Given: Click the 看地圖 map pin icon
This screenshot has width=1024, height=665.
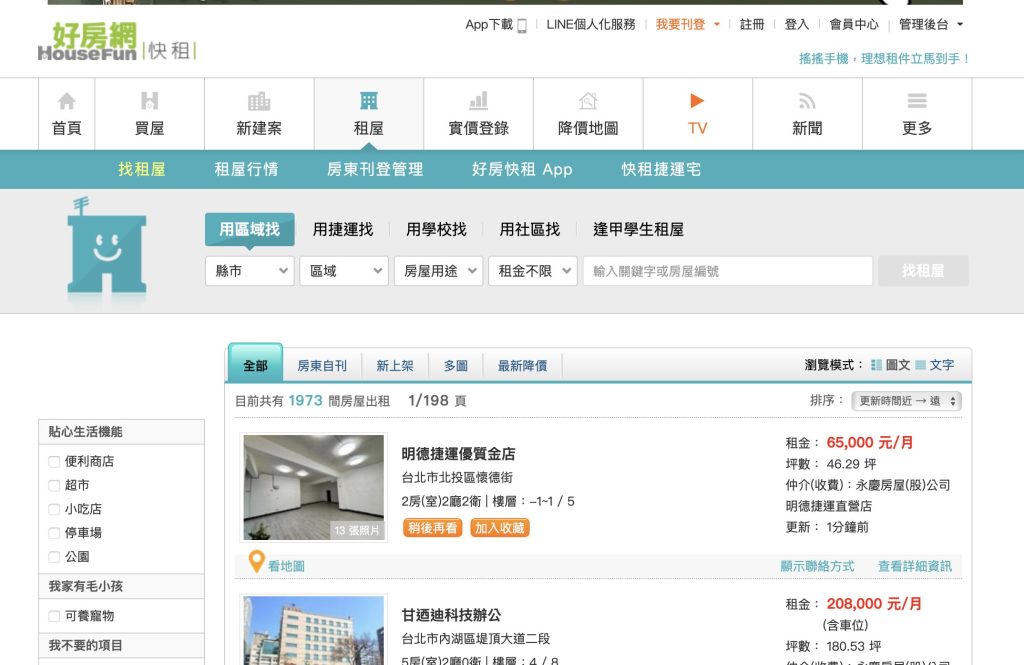Looking at the screenshot, I should pos(256,563).
